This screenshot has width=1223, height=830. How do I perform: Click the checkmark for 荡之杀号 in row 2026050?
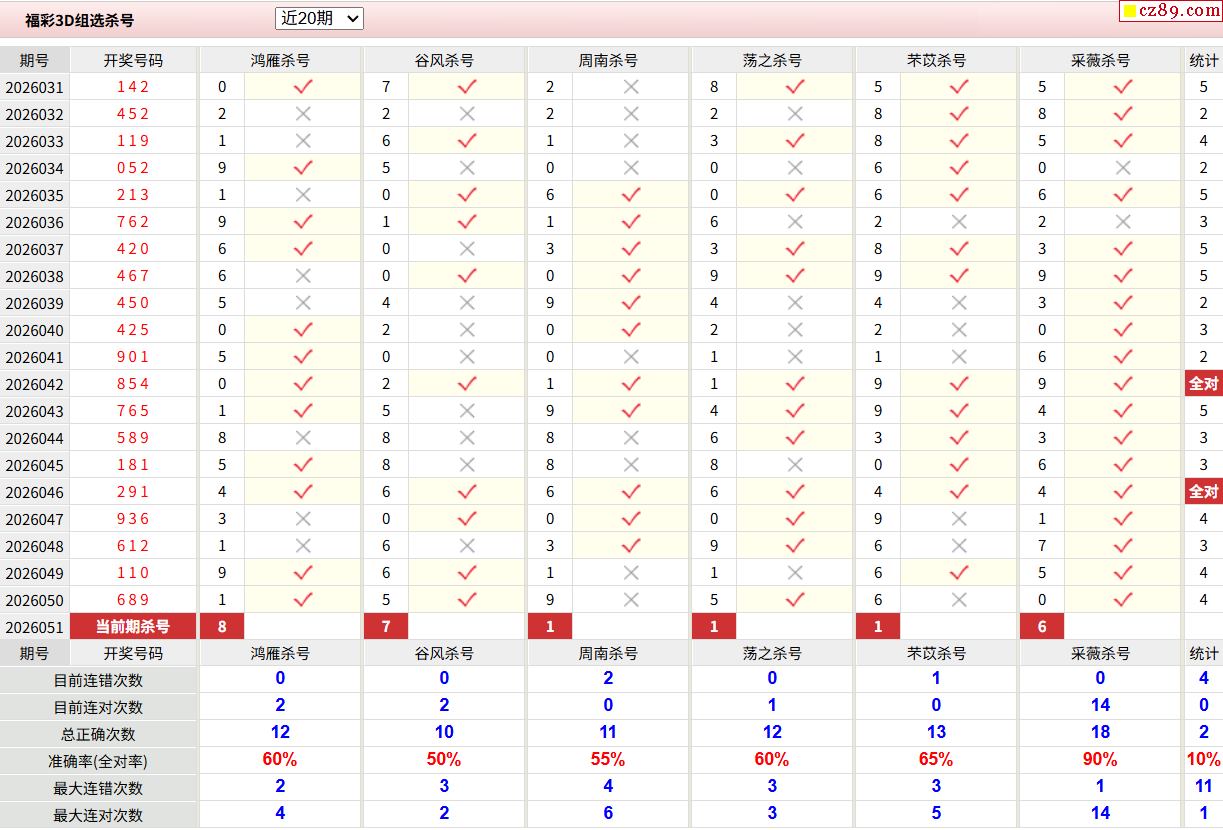[795, 600]
